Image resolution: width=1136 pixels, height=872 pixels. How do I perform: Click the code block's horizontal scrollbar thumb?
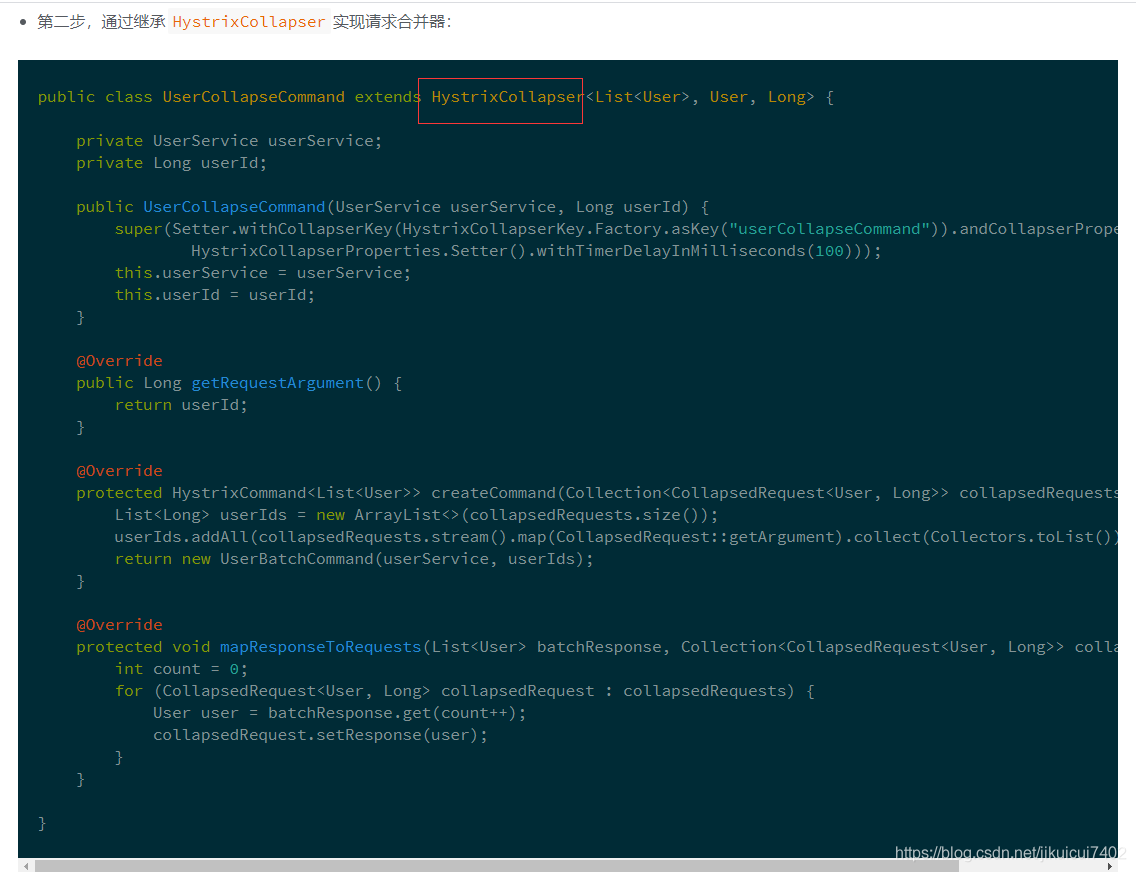(x=496, y=865)
